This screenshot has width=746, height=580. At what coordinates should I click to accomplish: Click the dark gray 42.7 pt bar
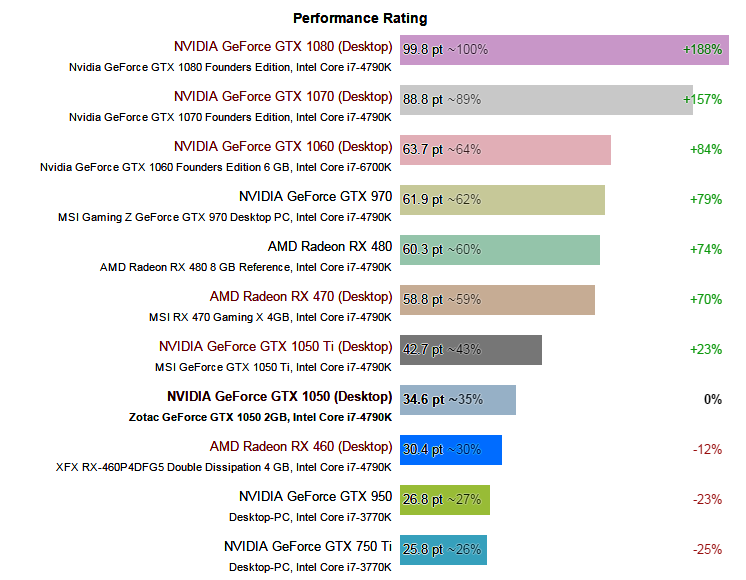click(x=471, y=350)
